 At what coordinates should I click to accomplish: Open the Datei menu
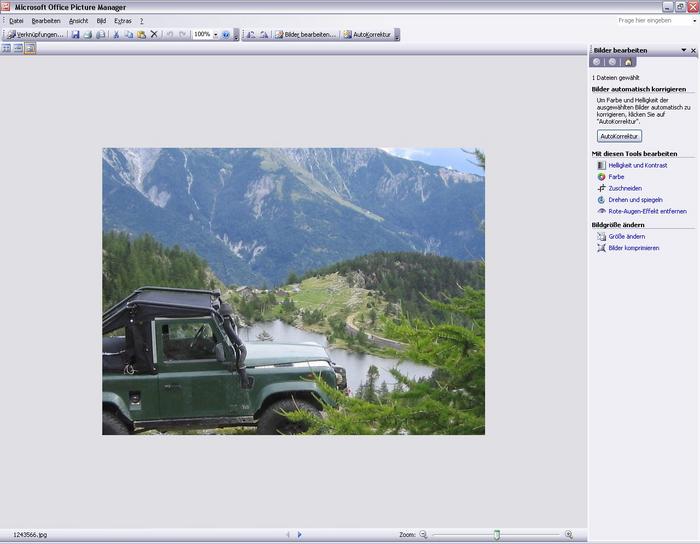[x=16, y=21]
